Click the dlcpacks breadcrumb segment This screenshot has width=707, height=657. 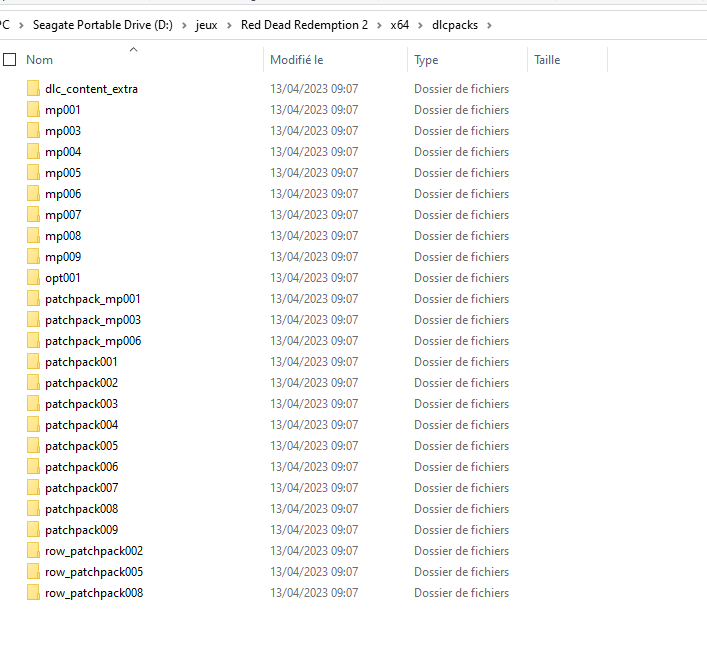(455, 25)
